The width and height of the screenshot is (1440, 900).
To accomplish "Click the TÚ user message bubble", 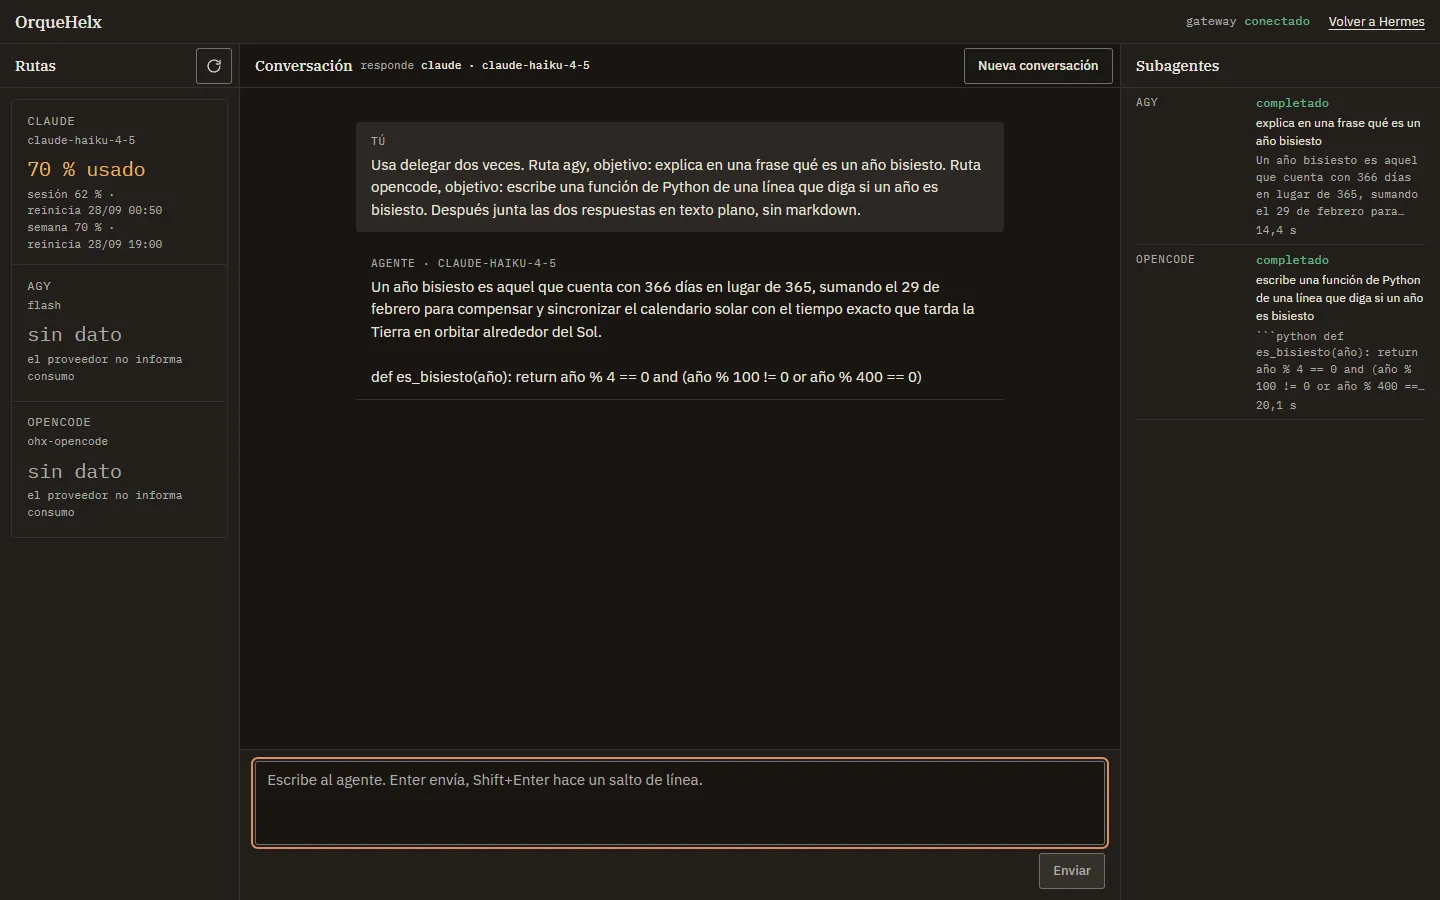I will tap(680, 177).
